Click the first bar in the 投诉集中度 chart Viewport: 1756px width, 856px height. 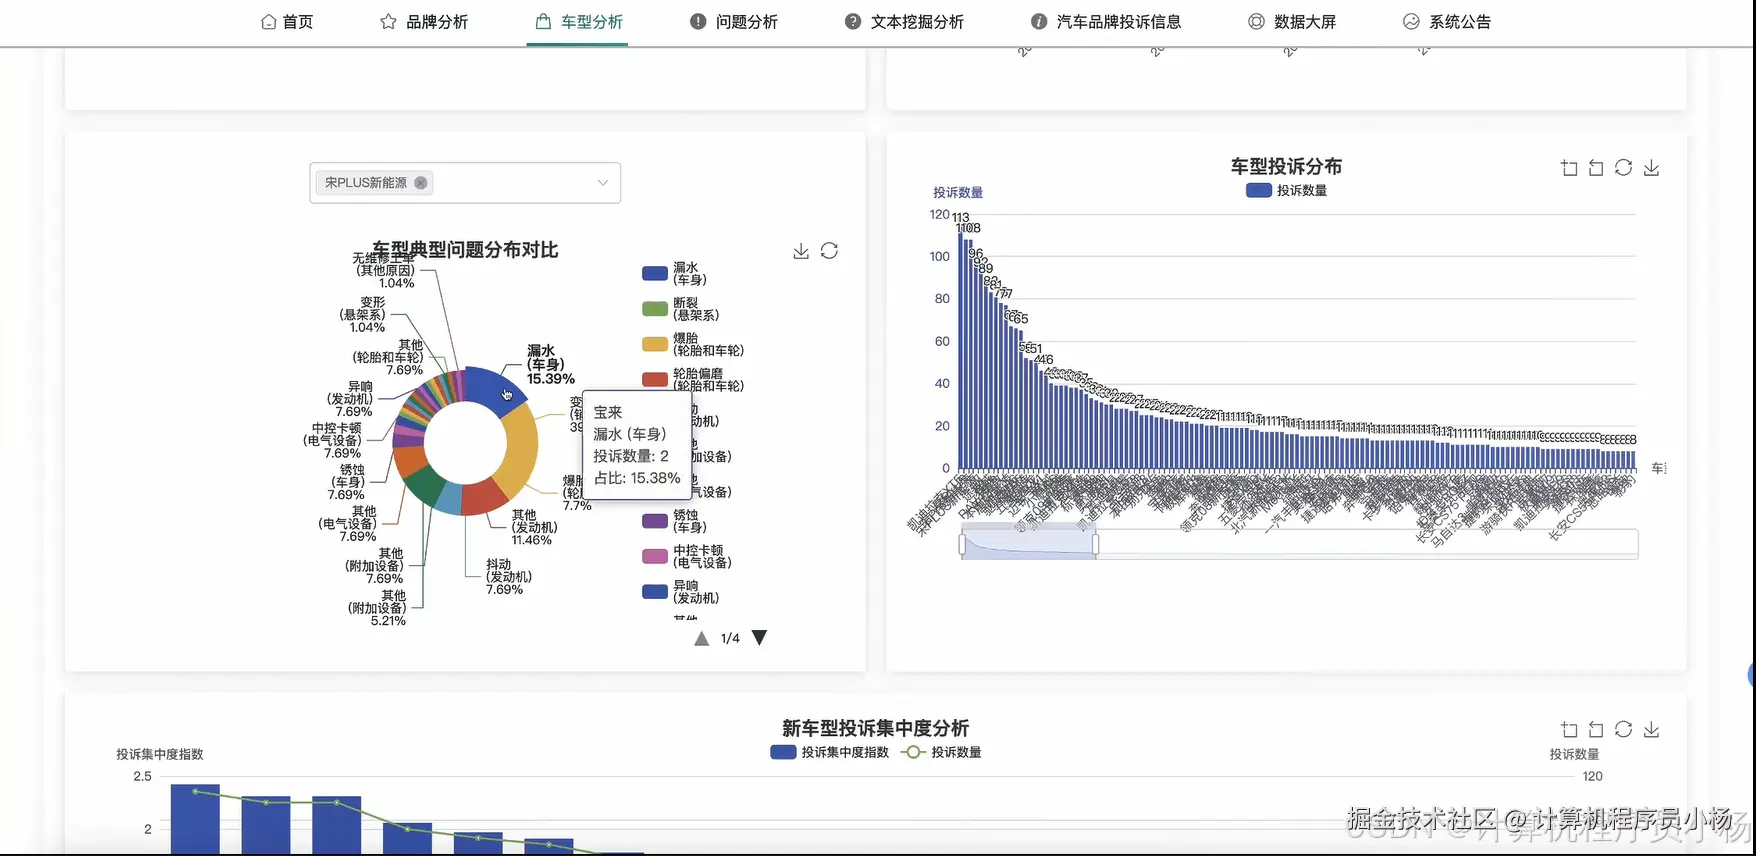195,819
